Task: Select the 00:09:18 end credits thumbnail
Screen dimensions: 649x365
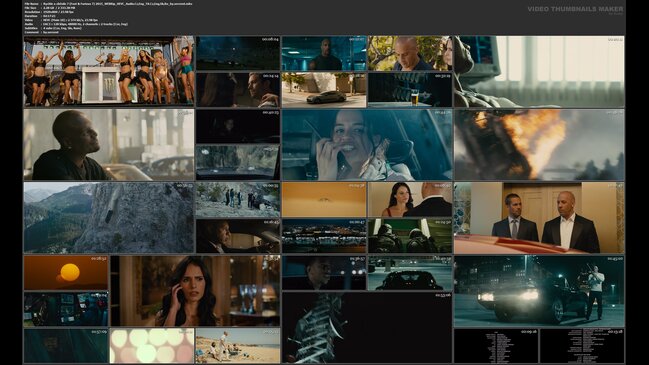Action: tap(496, 346)
